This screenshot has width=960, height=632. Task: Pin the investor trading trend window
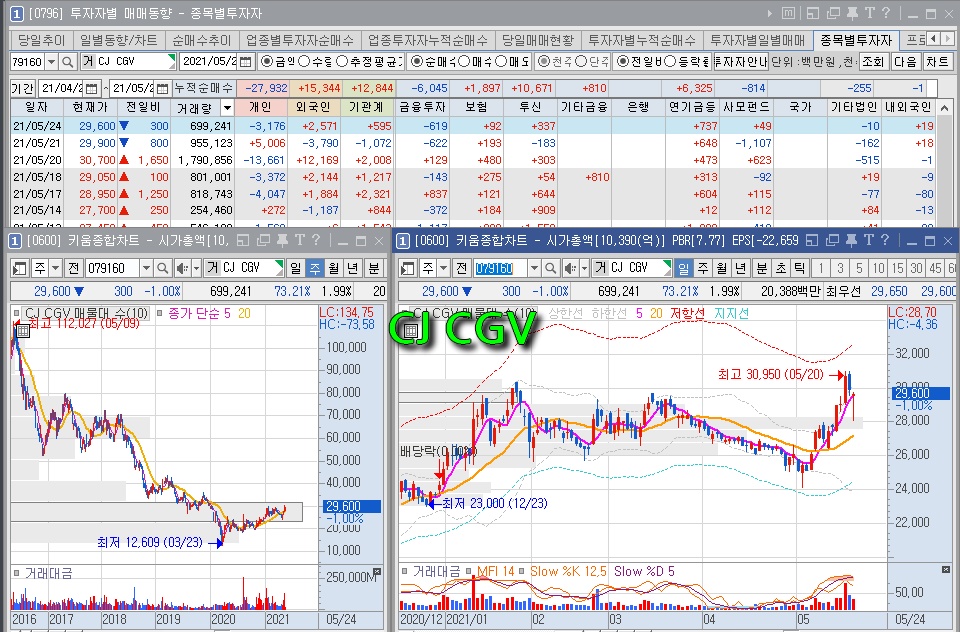click(852, 13)
